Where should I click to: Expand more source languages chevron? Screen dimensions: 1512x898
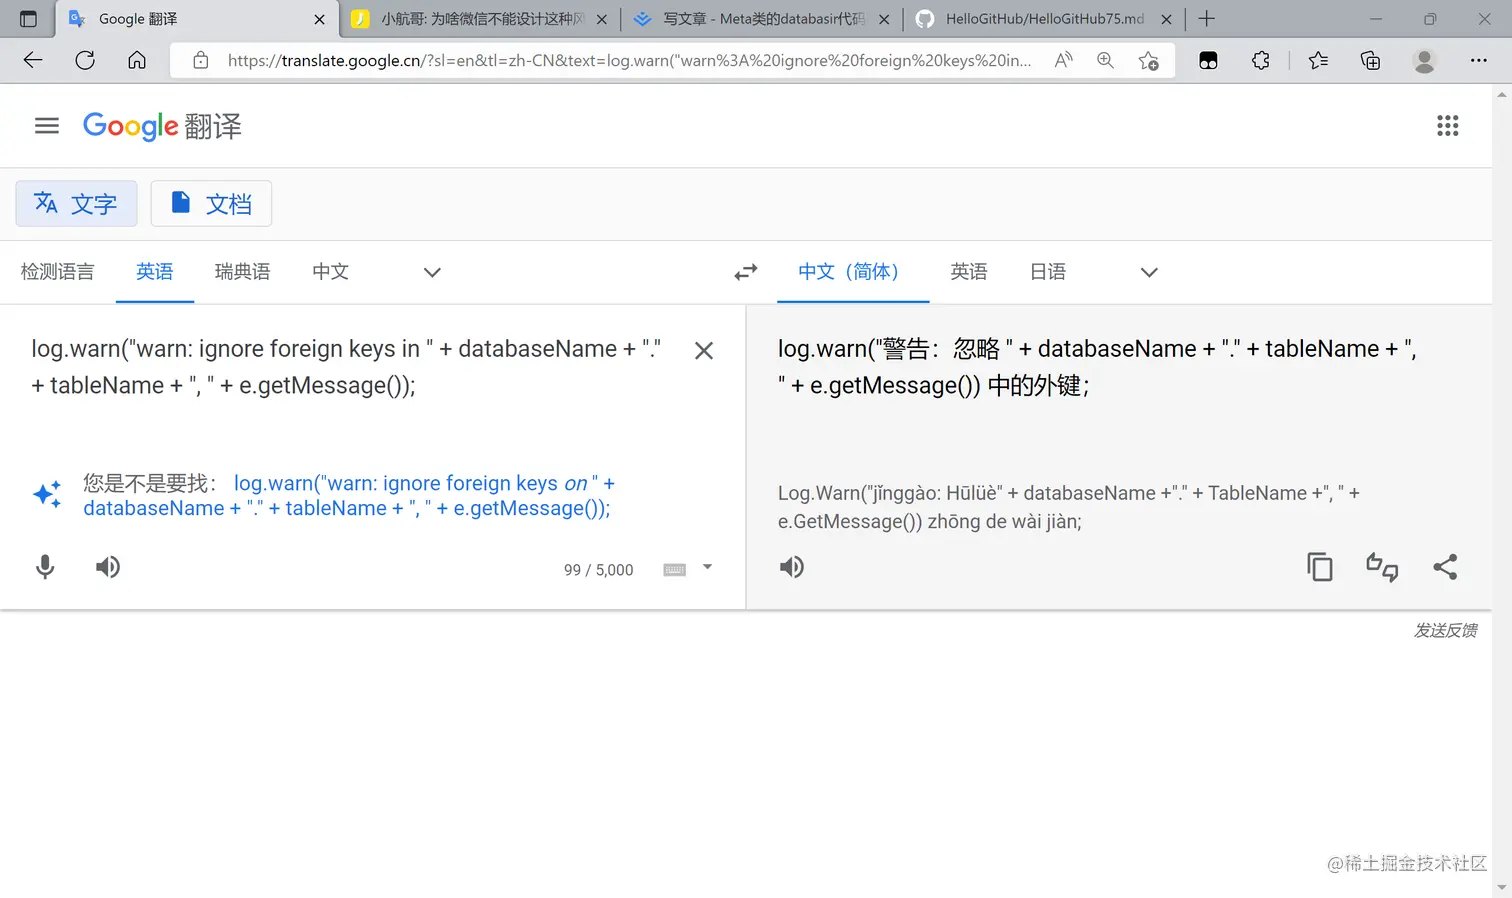coord(432,272)
